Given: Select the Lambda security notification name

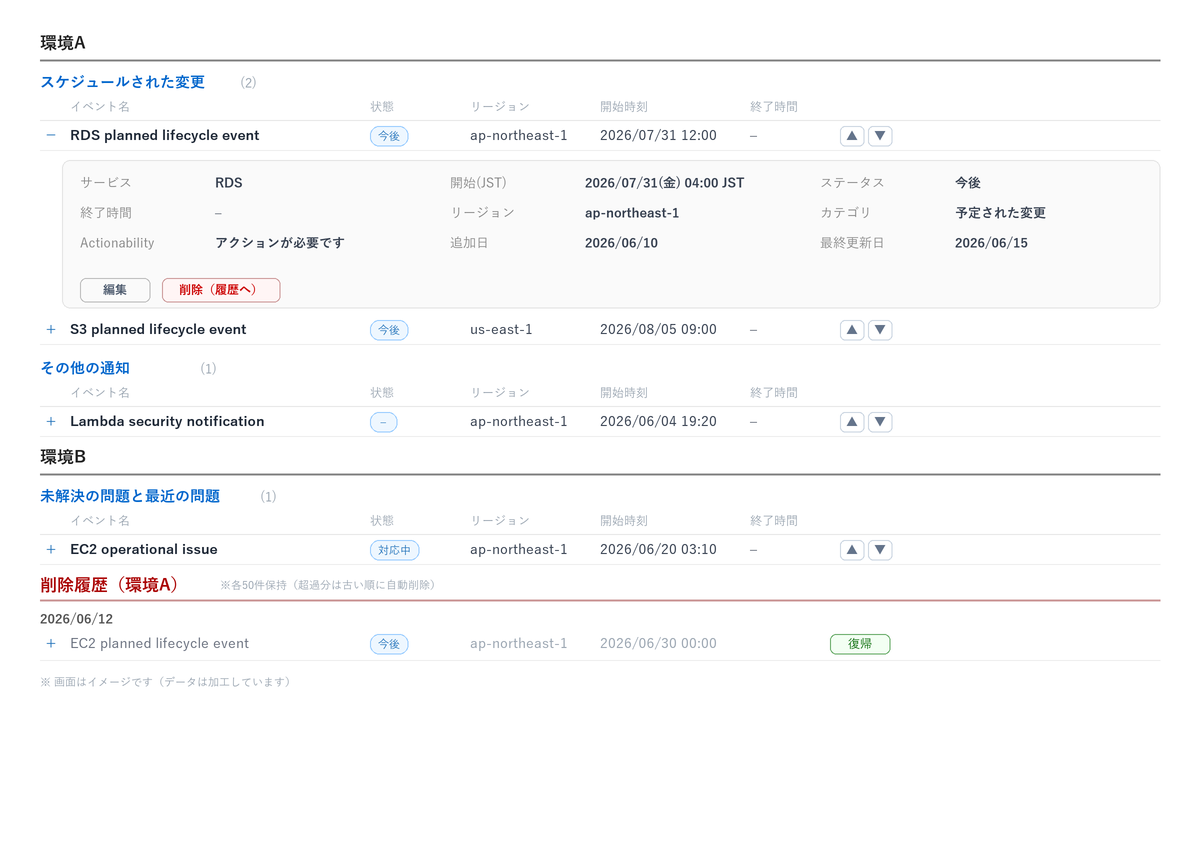Looking at the screenshot, I should point(167,421).
